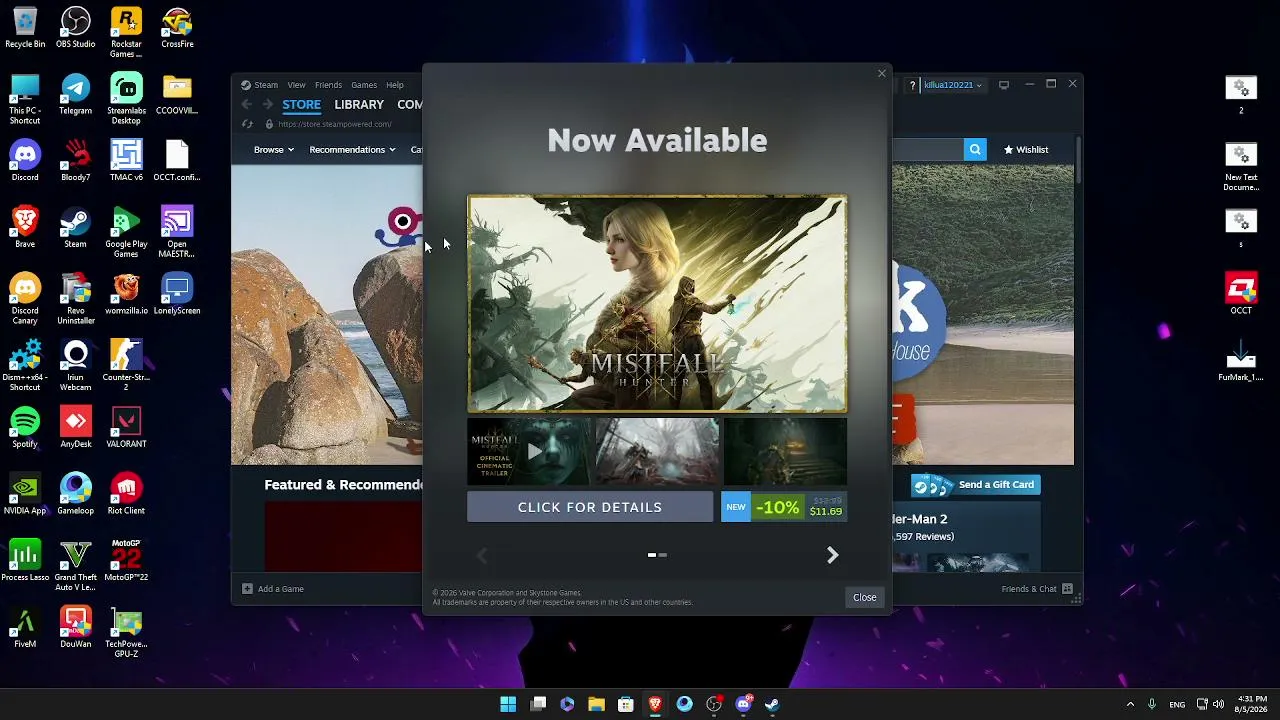Select TechPowerUp GPU-Z desktop icon

(x=126, y=633)
